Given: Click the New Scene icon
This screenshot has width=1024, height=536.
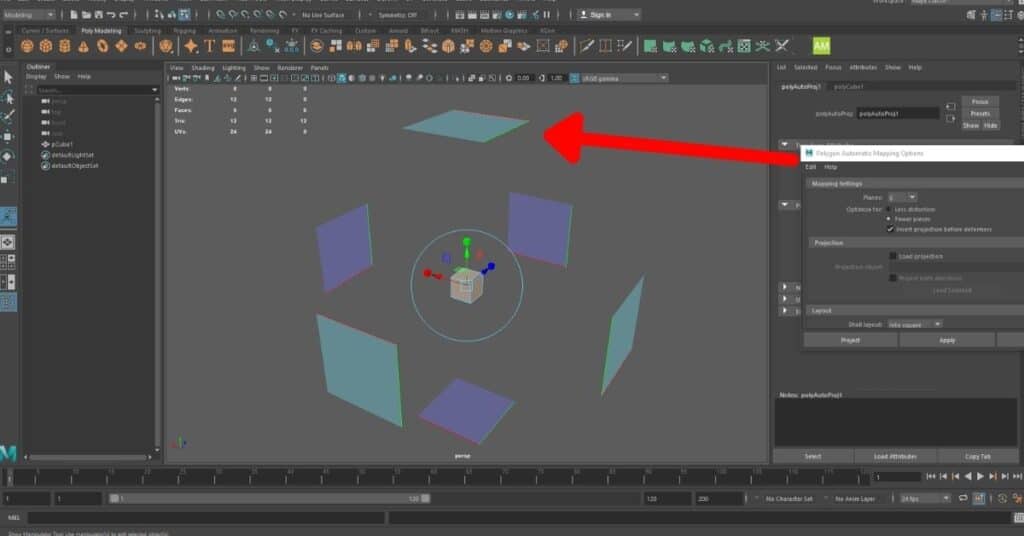Looking at the screenshot, I should pyautogui.click(x=74, y=14).
